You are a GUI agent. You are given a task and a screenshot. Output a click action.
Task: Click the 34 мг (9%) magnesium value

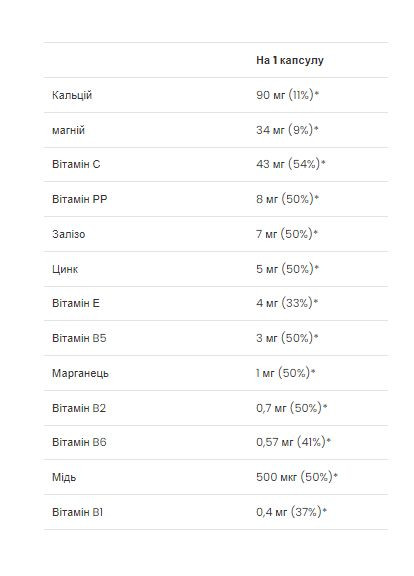(287, 130)
